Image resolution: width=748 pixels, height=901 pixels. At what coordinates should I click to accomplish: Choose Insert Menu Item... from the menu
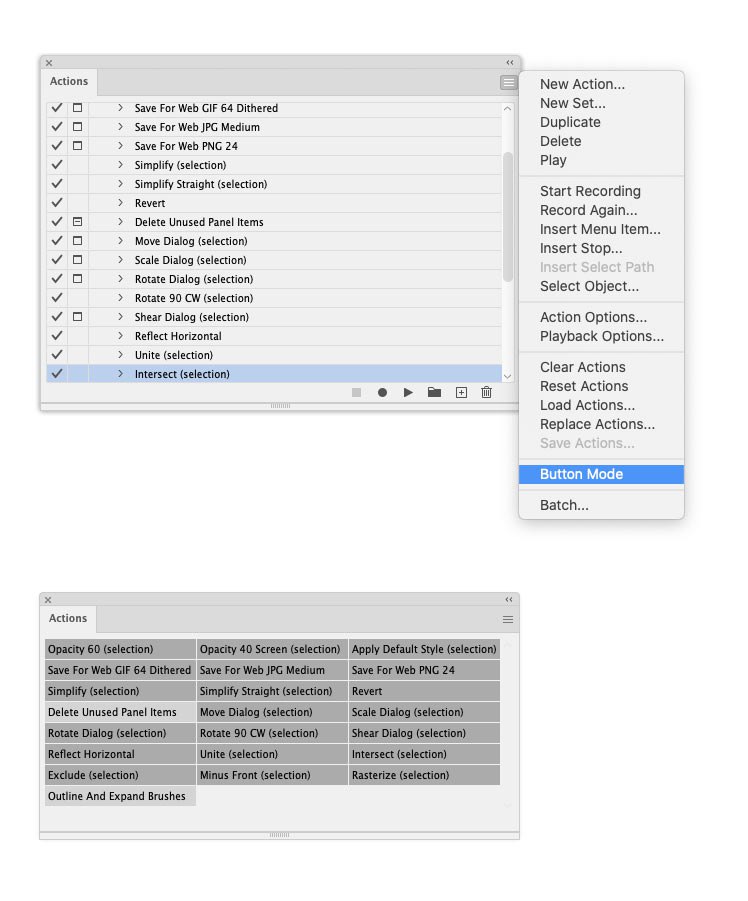pyautogui.click(x=601, y=229)
